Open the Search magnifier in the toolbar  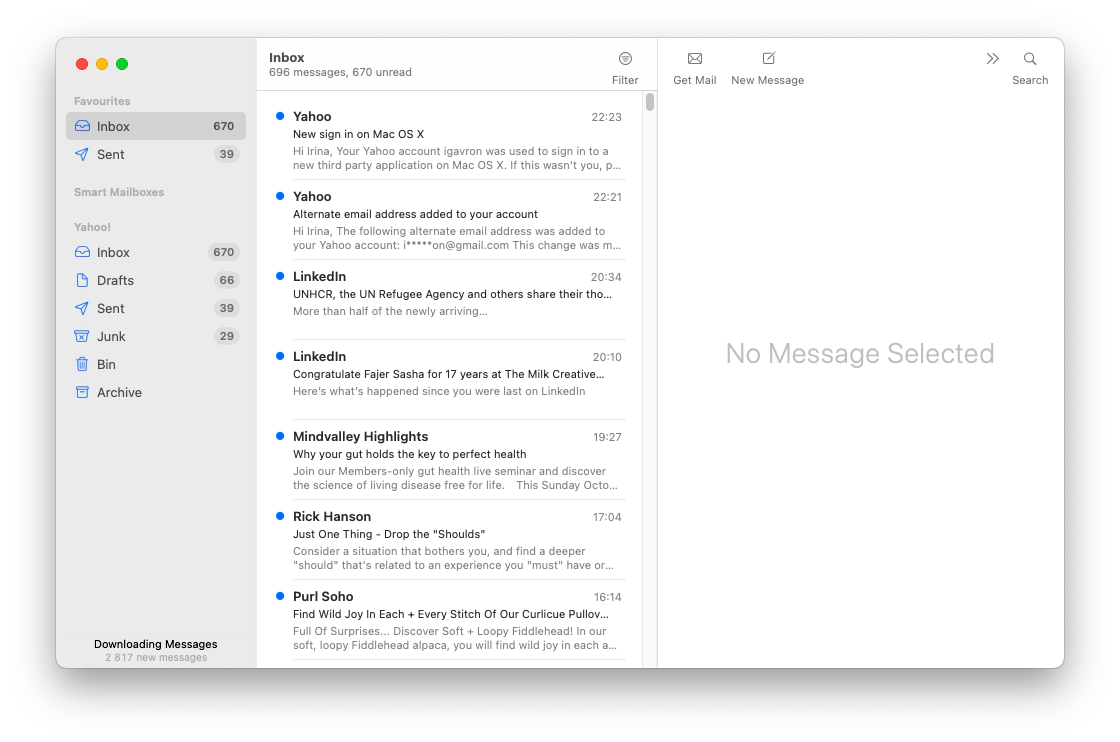tap(1029, 59)
